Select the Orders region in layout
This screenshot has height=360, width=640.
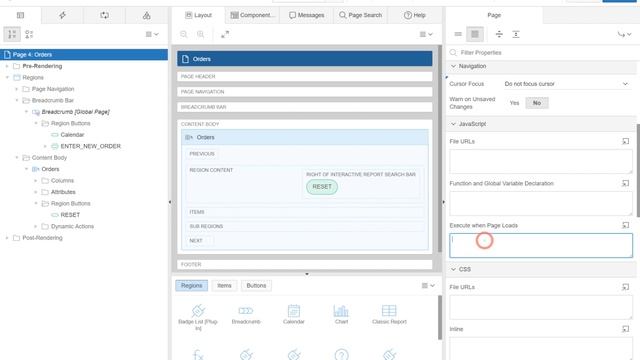click(304, 138)
